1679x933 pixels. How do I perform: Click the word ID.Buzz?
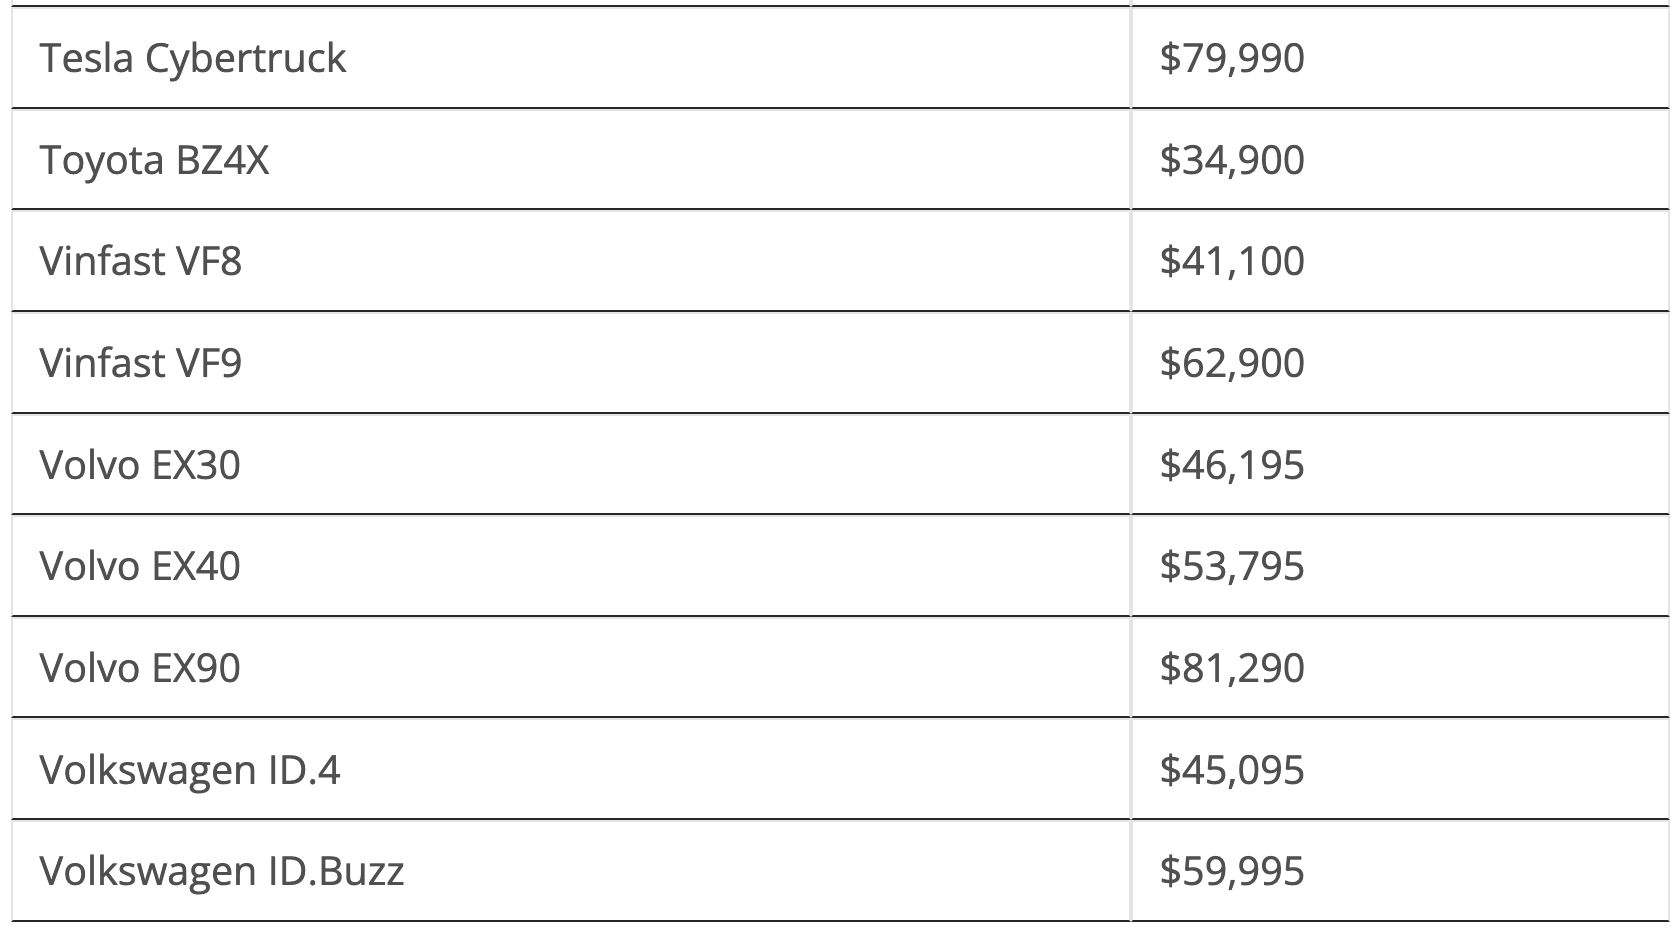336,871
